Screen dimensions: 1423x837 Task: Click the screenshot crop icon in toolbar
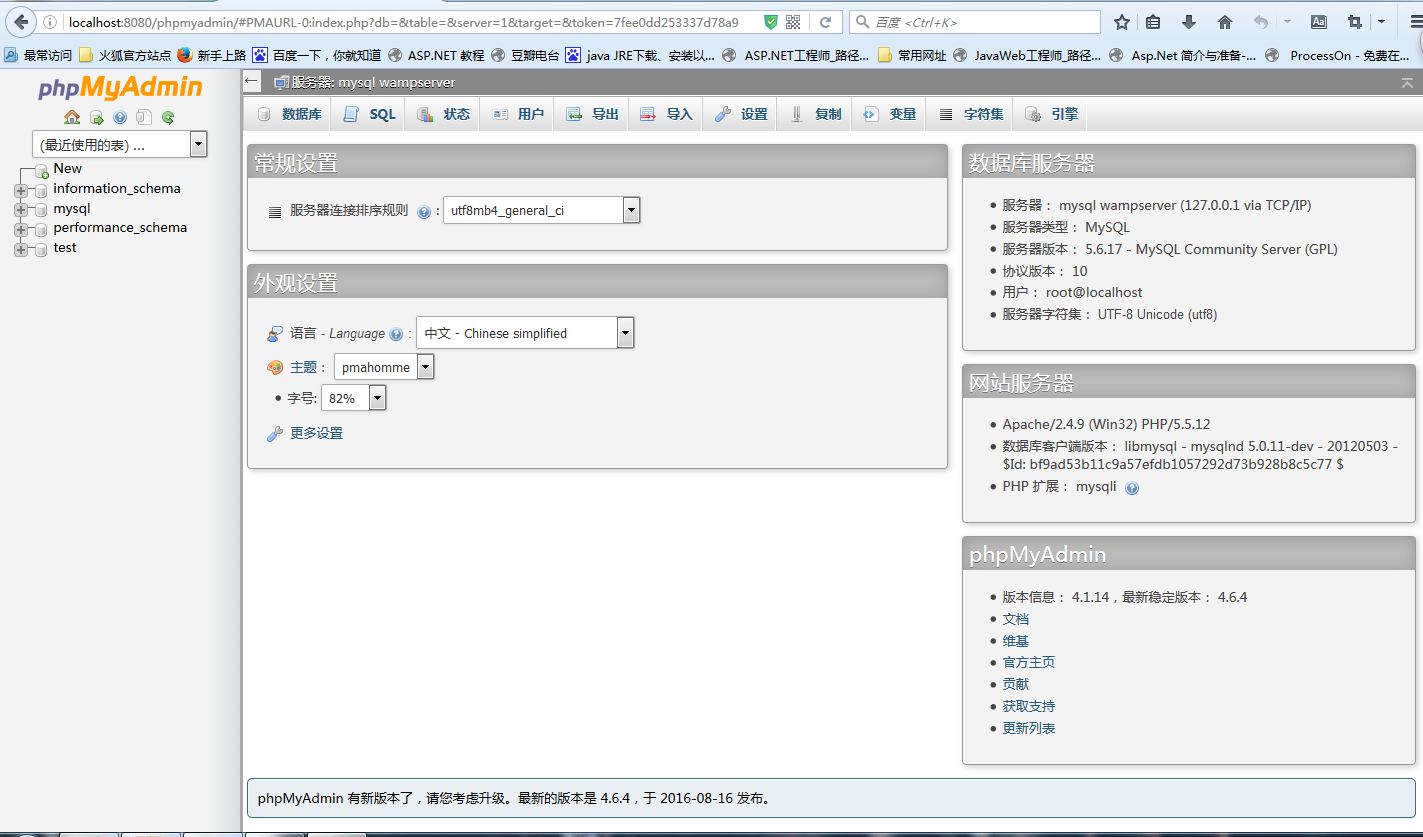click(1355, 22)
